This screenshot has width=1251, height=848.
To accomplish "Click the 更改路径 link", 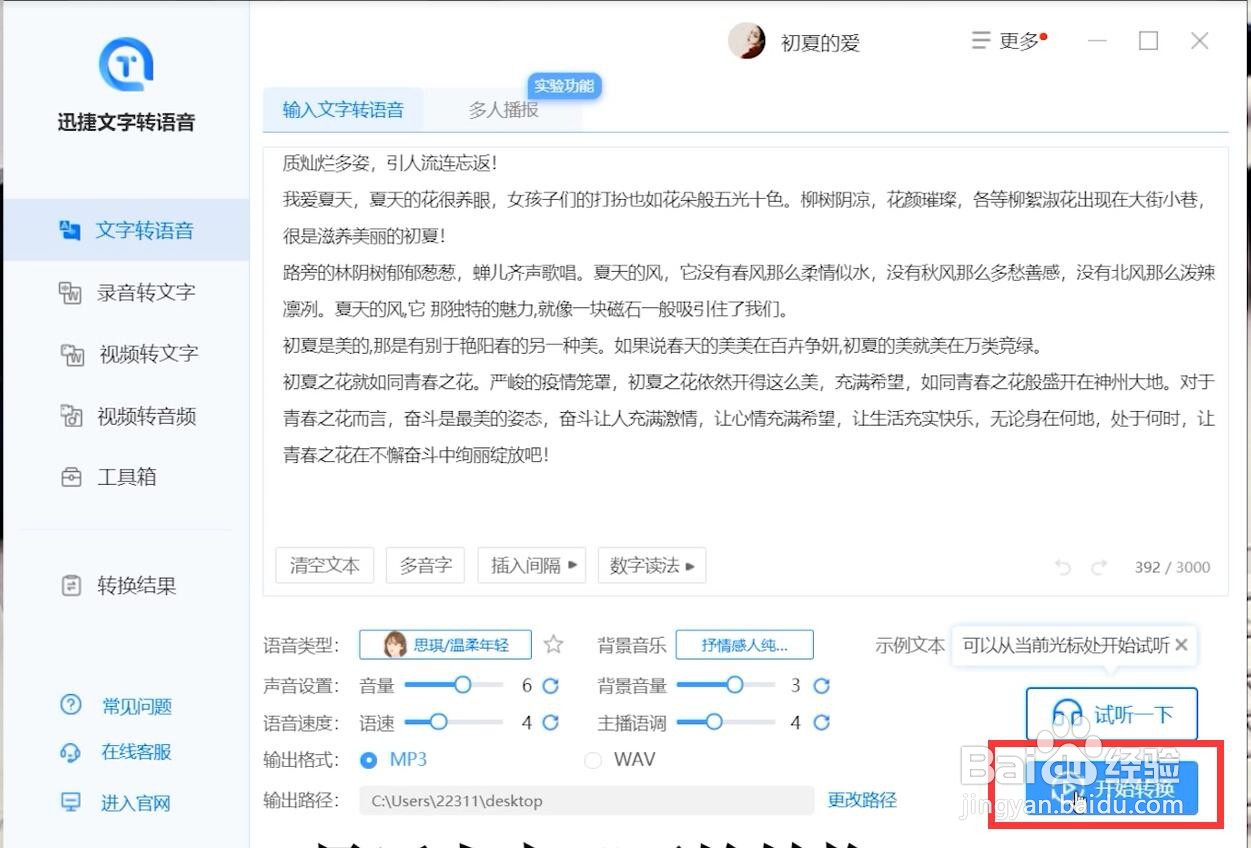I will 862,800.
